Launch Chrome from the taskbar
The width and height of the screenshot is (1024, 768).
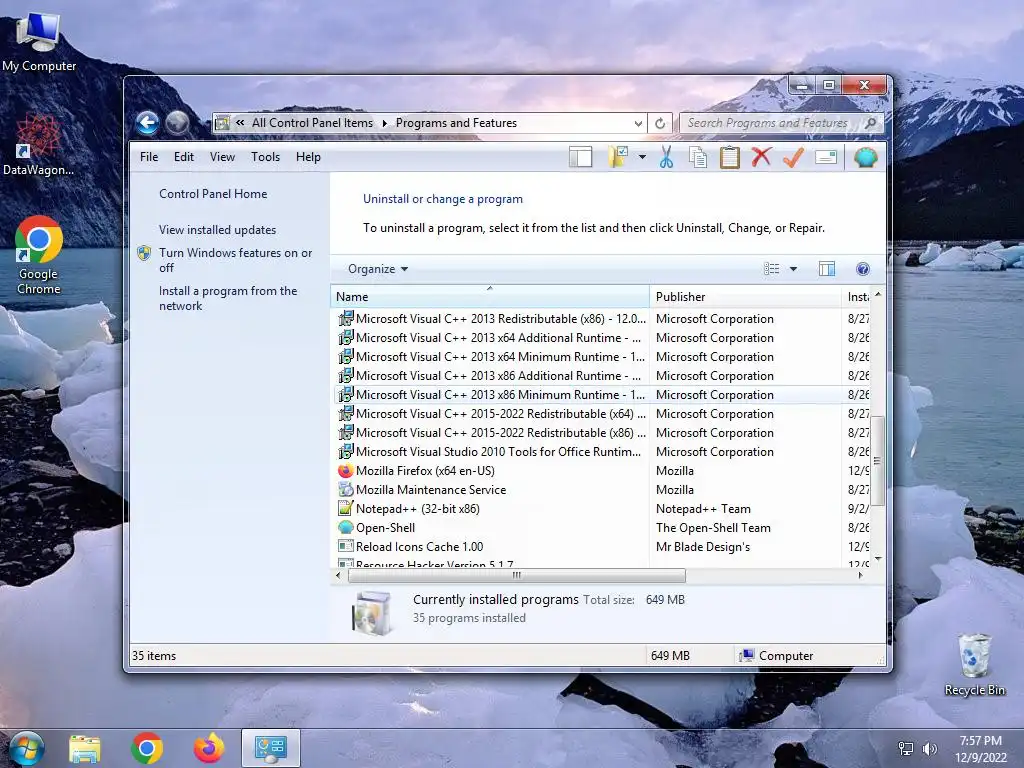pyautogui.click(x=147, y=748)
